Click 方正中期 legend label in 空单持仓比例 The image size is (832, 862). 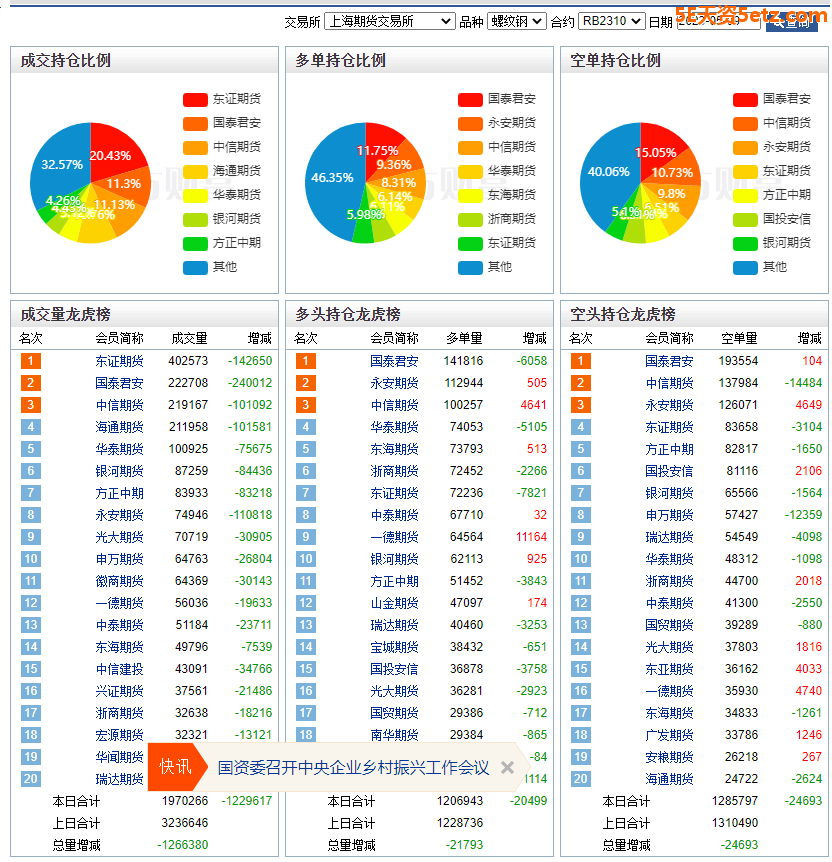point(787,195)
